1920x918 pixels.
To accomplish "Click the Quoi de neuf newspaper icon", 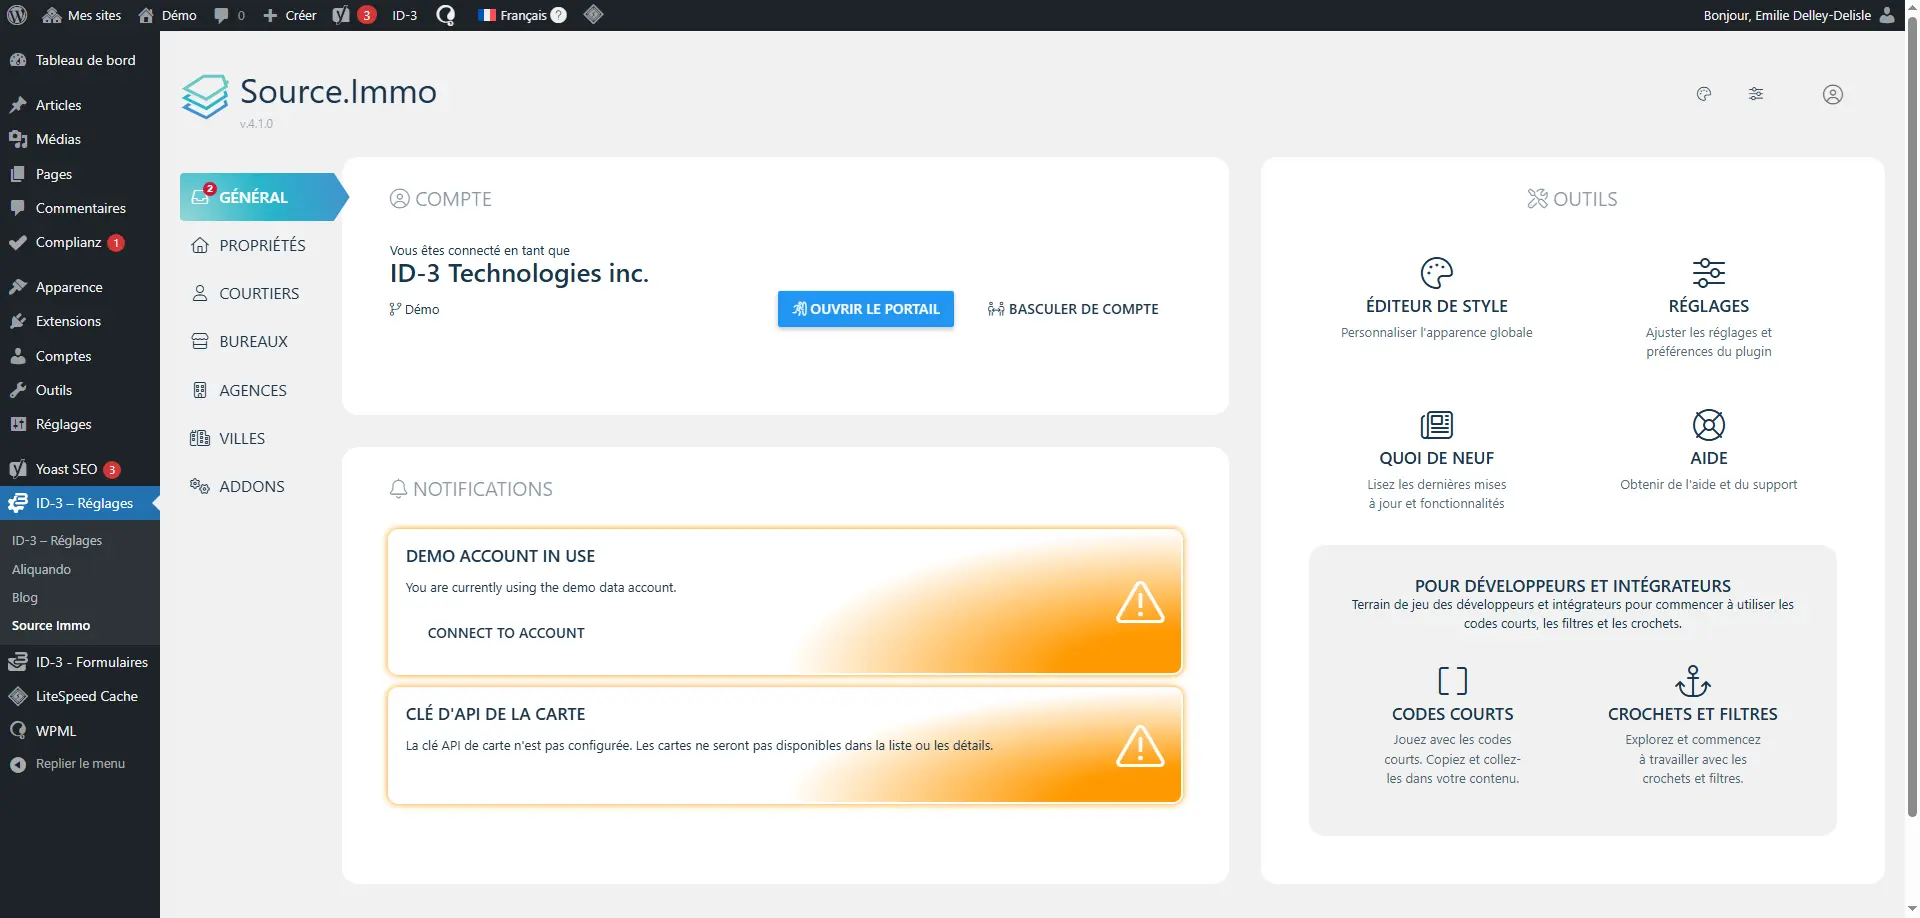I will click(1437, 425).
